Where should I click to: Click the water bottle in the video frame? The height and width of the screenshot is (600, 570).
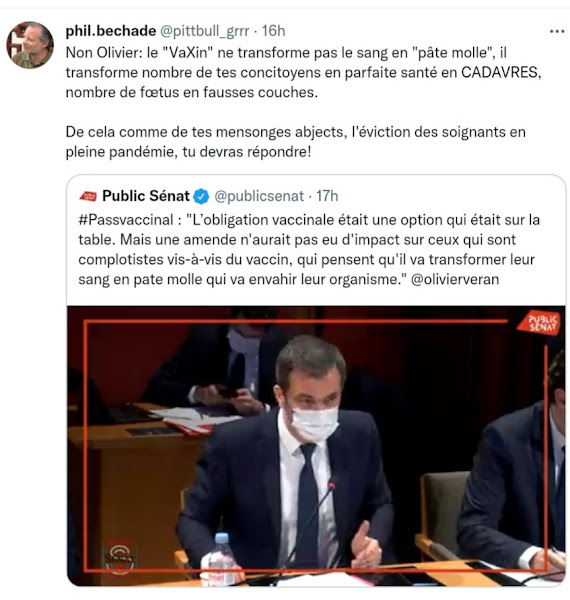[x=222, y=559]
